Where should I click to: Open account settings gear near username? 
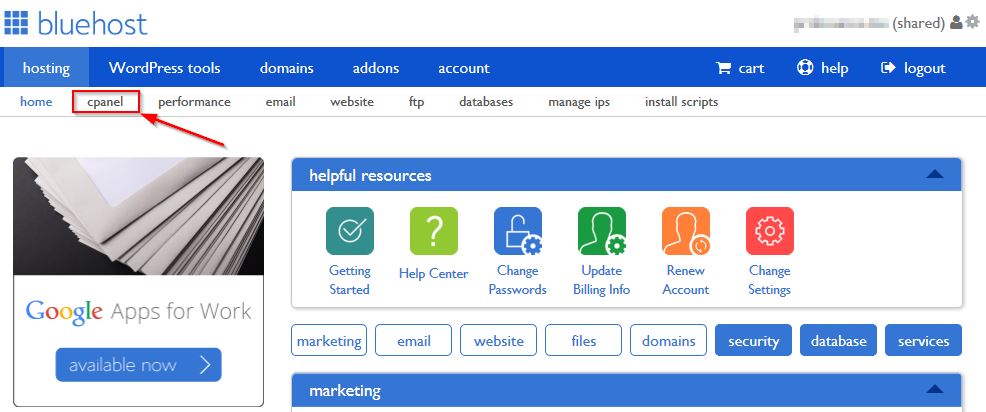pyautogui.click(x=972, y=23)
